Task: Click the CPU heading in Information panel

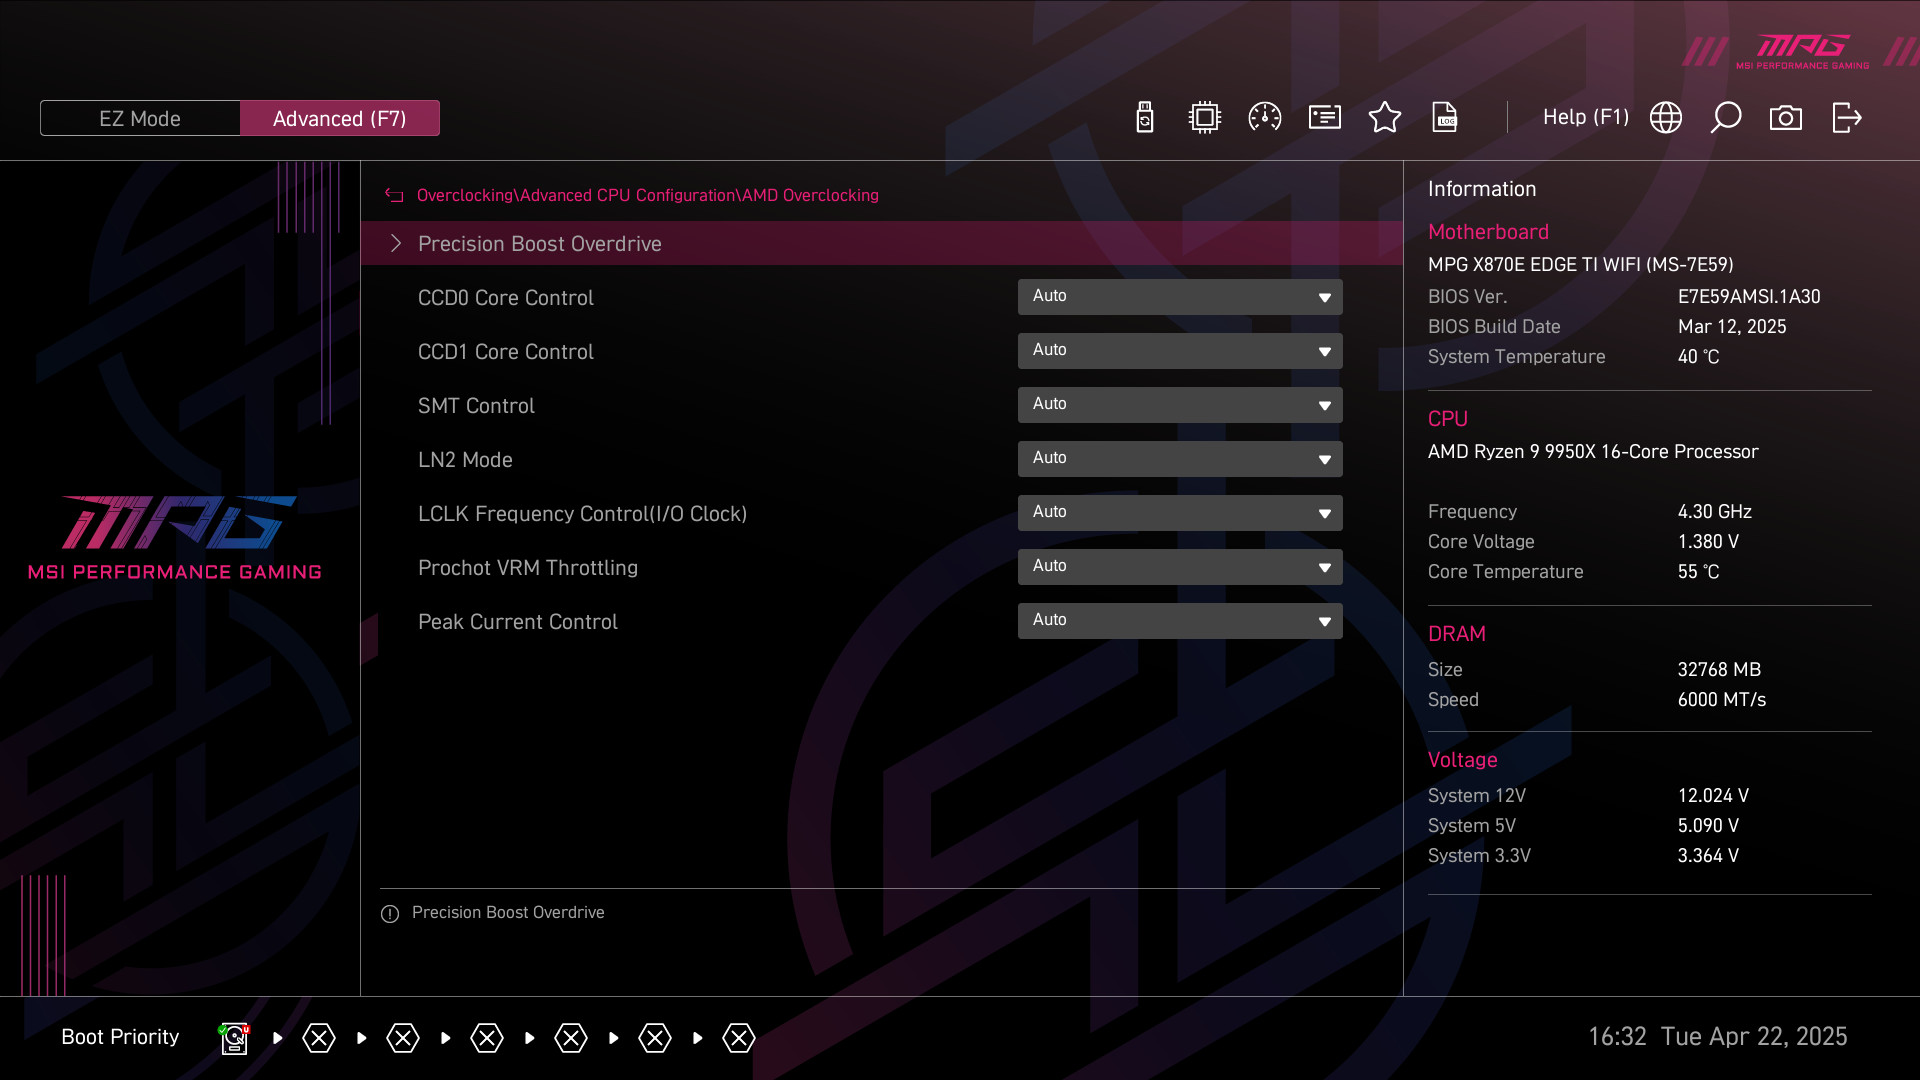Action: [x=1448, y=419]
